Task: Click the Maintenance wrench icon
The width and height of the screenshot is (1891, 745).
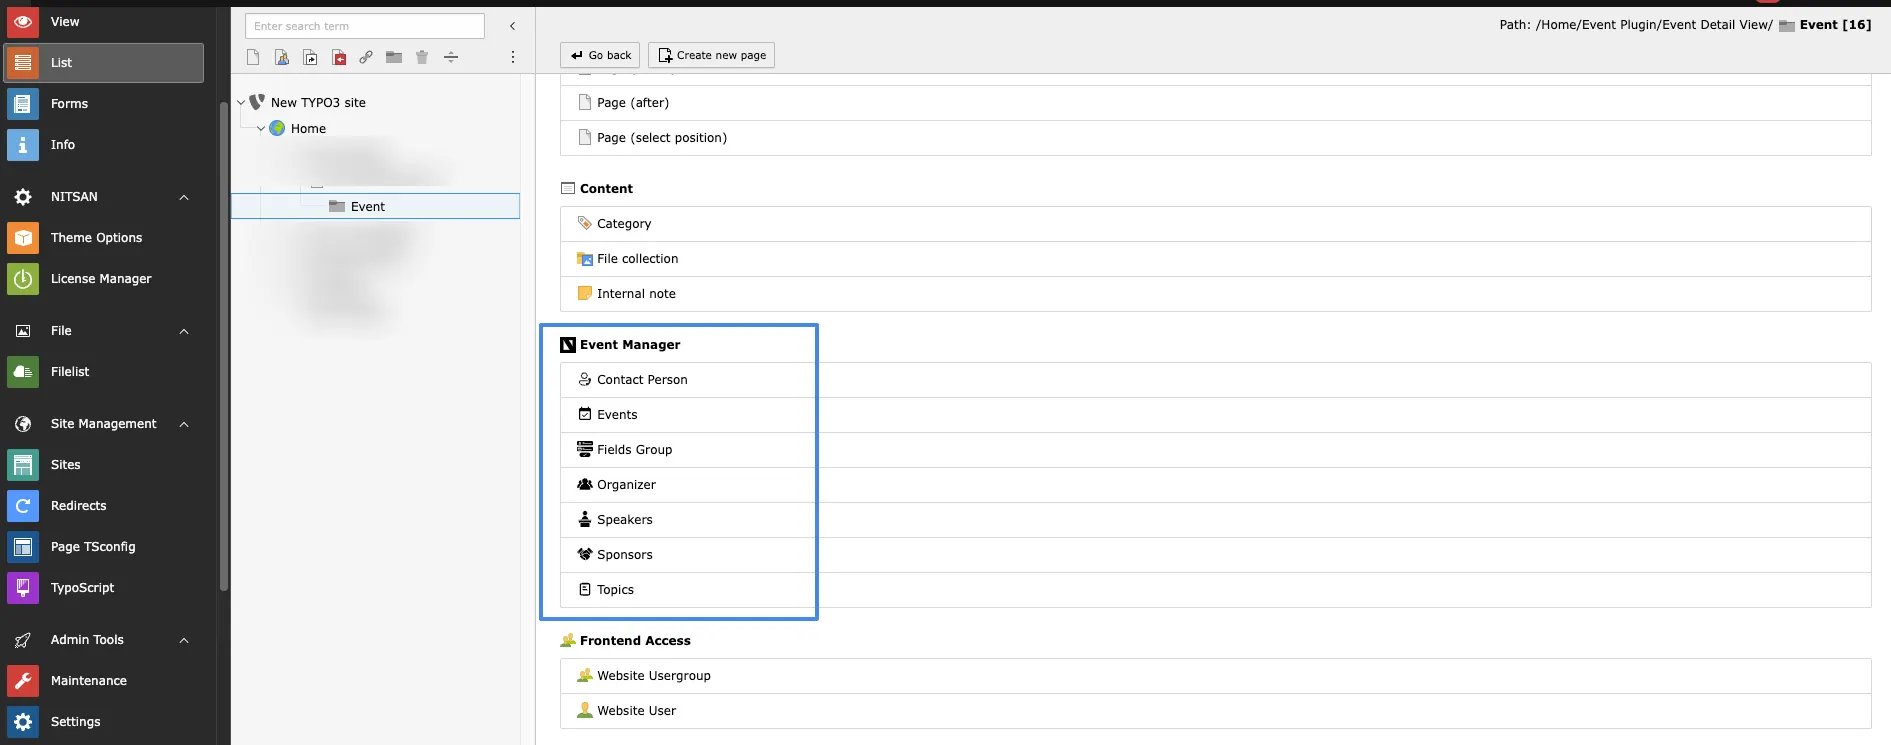Action: [23, 680]
